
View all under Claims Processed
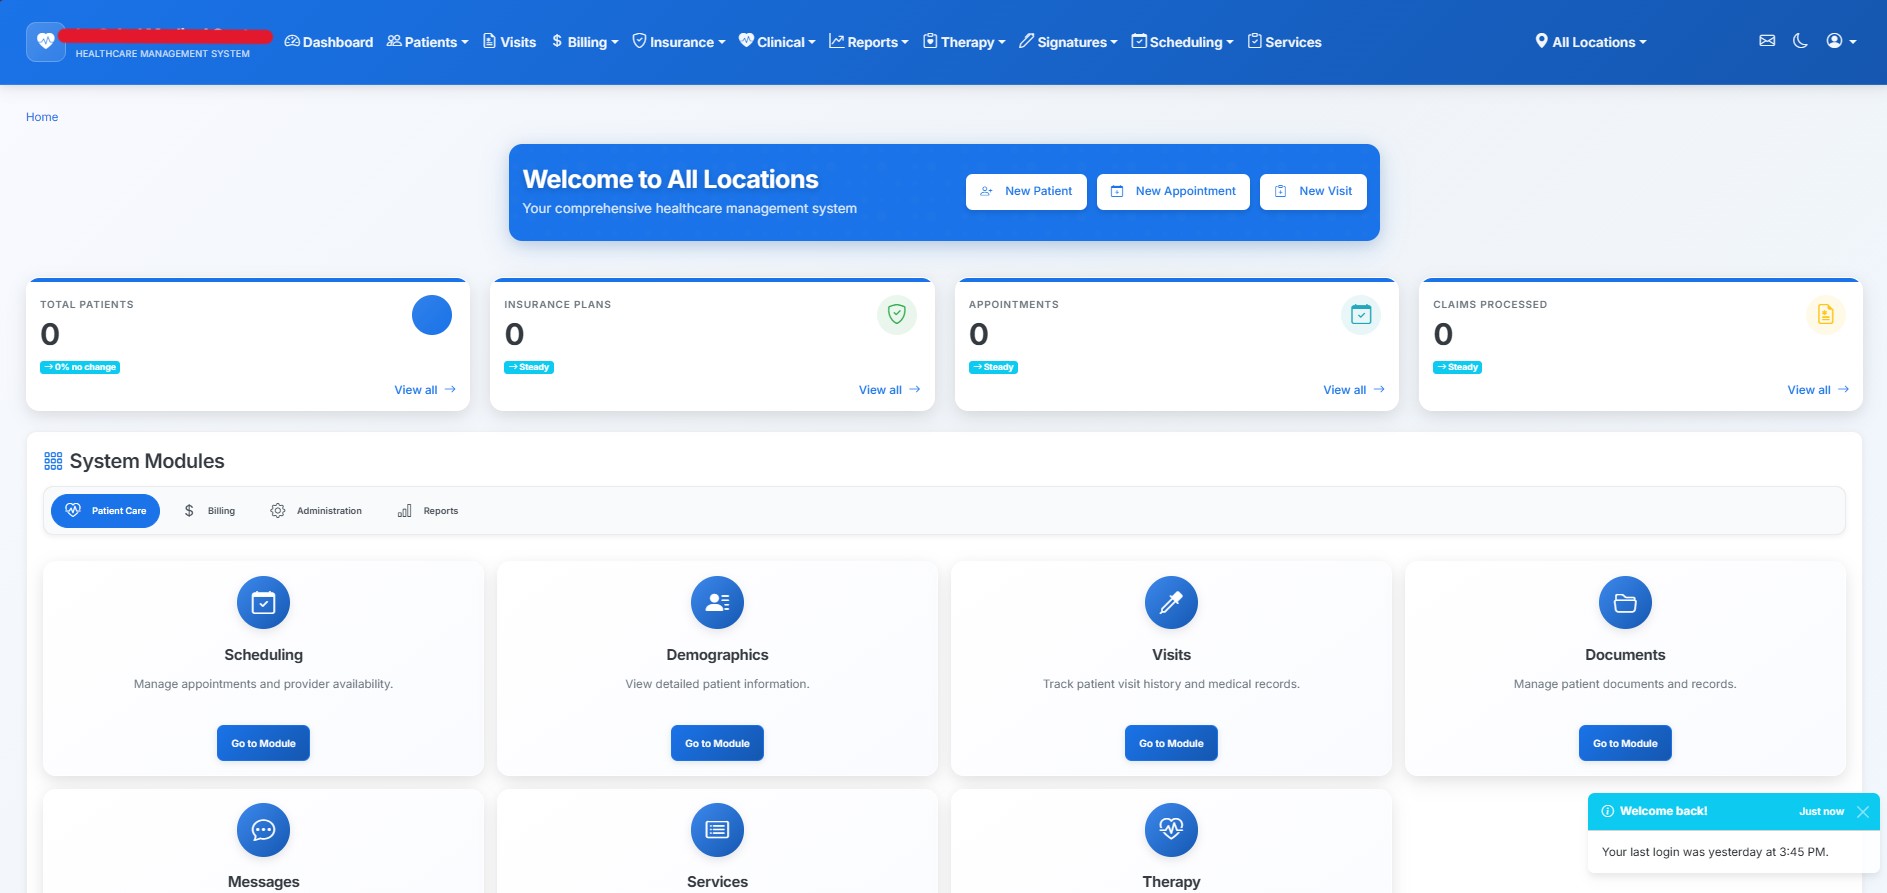tap(1818, 390)
